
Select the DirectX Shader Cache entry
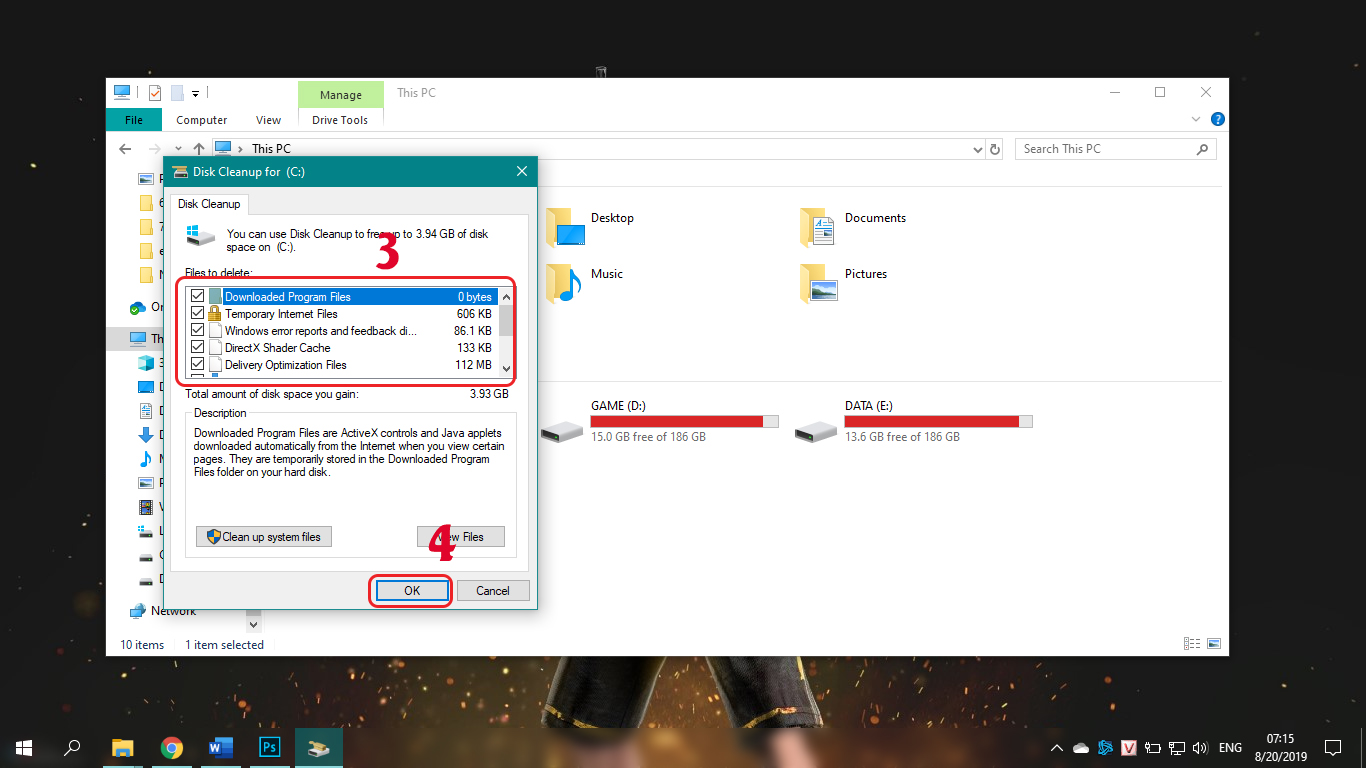[342, 348]
